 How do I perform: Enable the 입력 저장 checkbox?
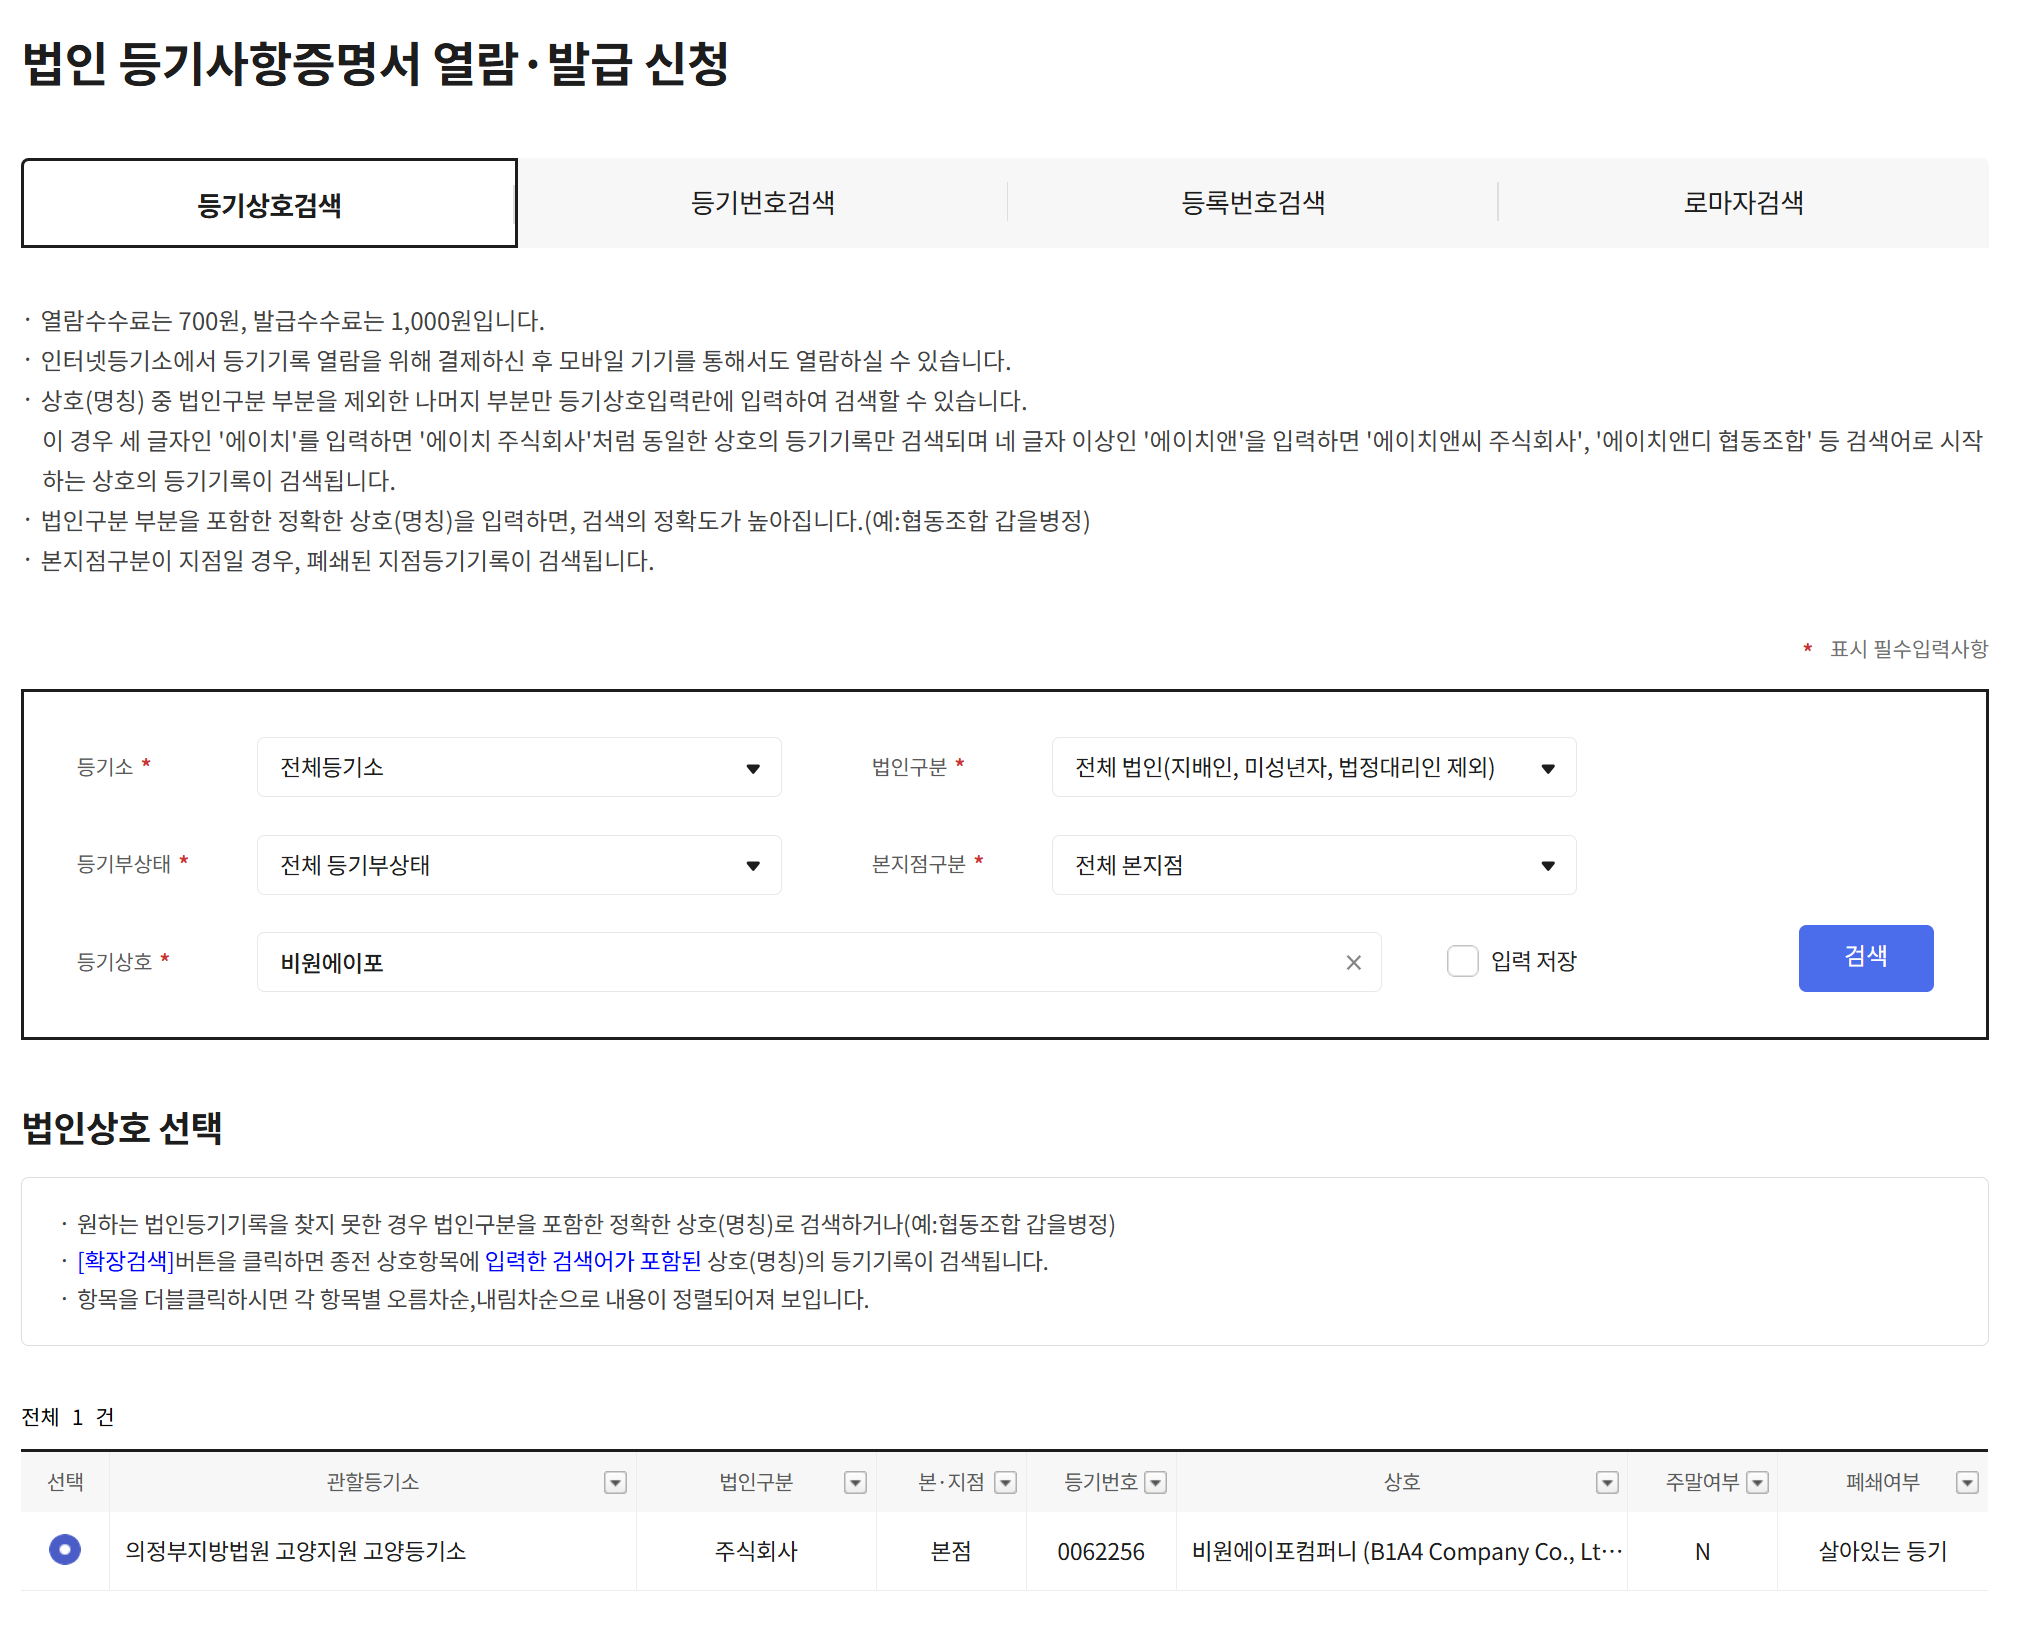click(x=1462, y=961)
